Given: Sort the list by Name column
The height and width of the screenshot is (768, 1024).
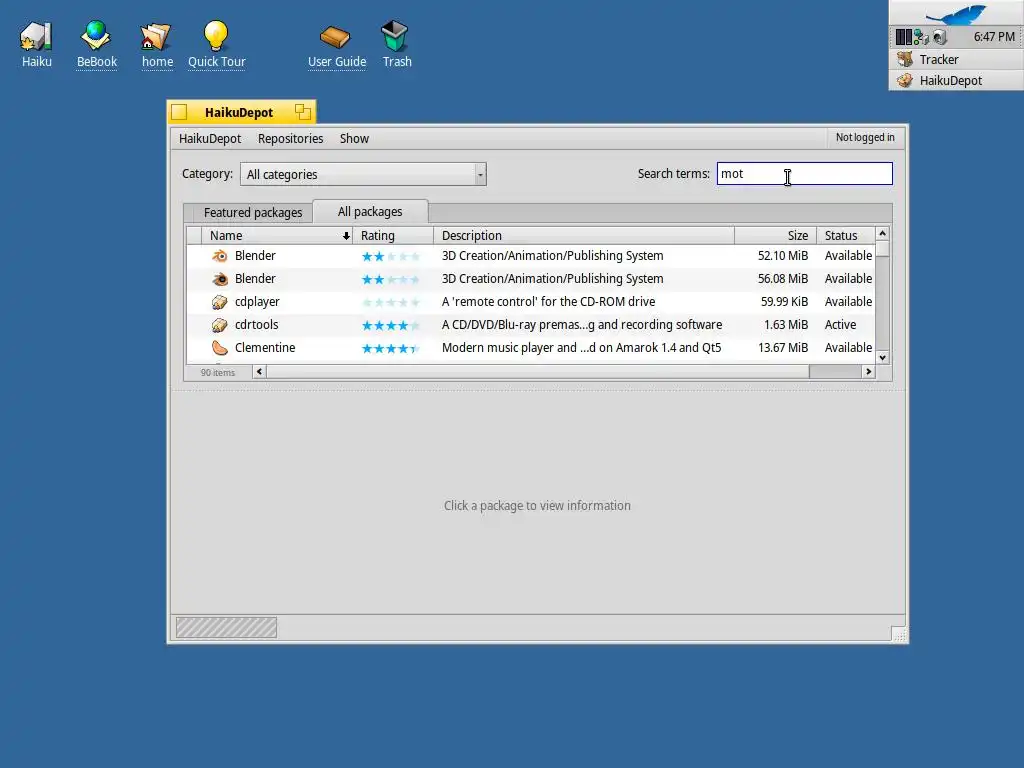Looking at the screenshot, I should 278,236.
